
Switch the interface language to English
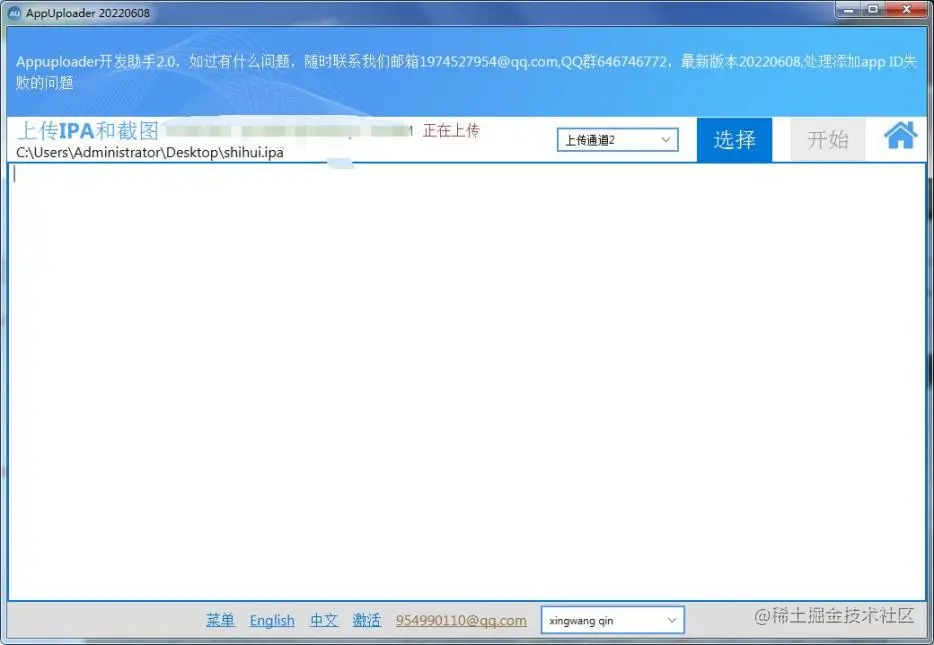click(x=271, y=620)
